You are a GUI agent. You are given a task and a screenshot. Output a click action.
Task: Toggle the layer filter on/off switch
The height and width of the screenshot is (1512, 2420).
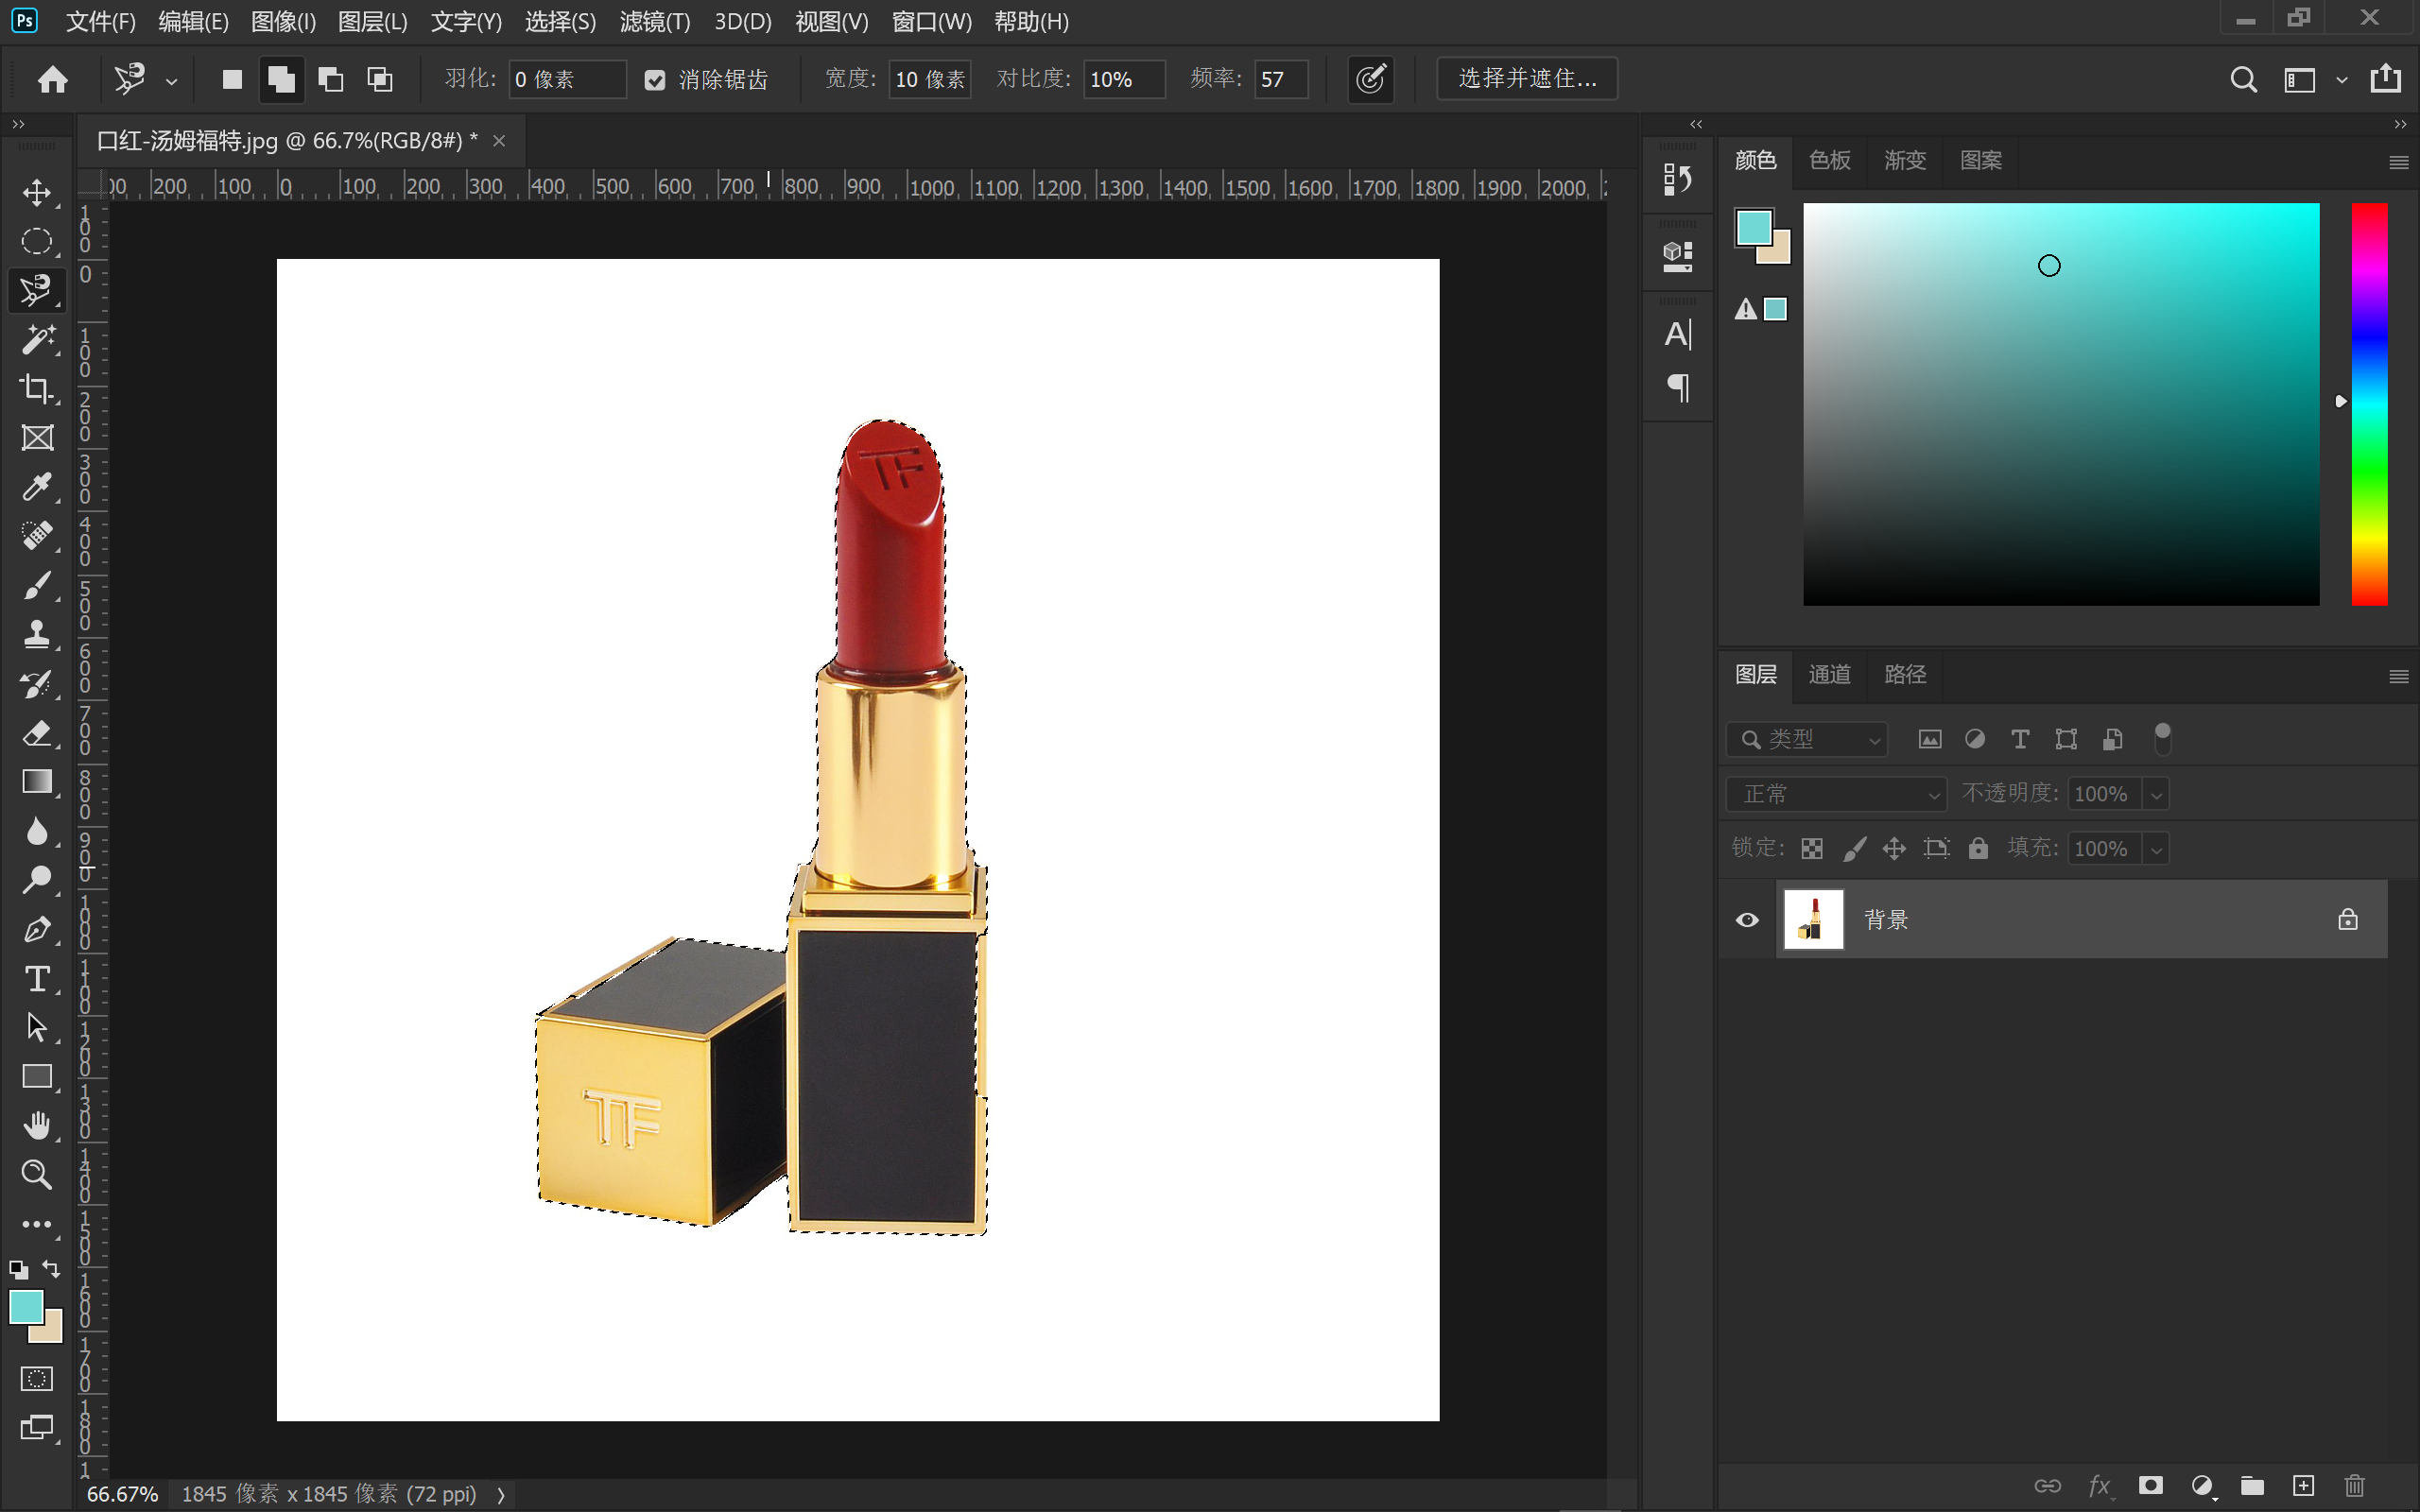click(x=2162, y=739)
